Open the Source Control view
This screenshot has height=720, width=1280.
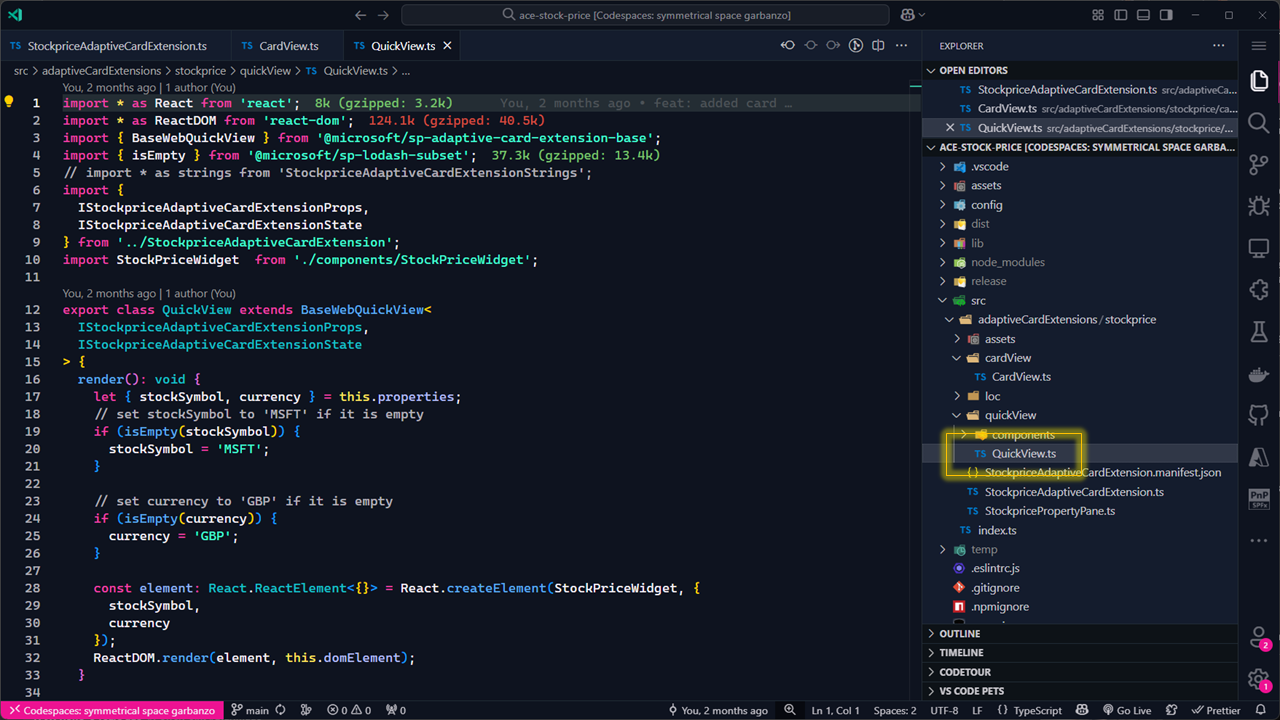1258,165
